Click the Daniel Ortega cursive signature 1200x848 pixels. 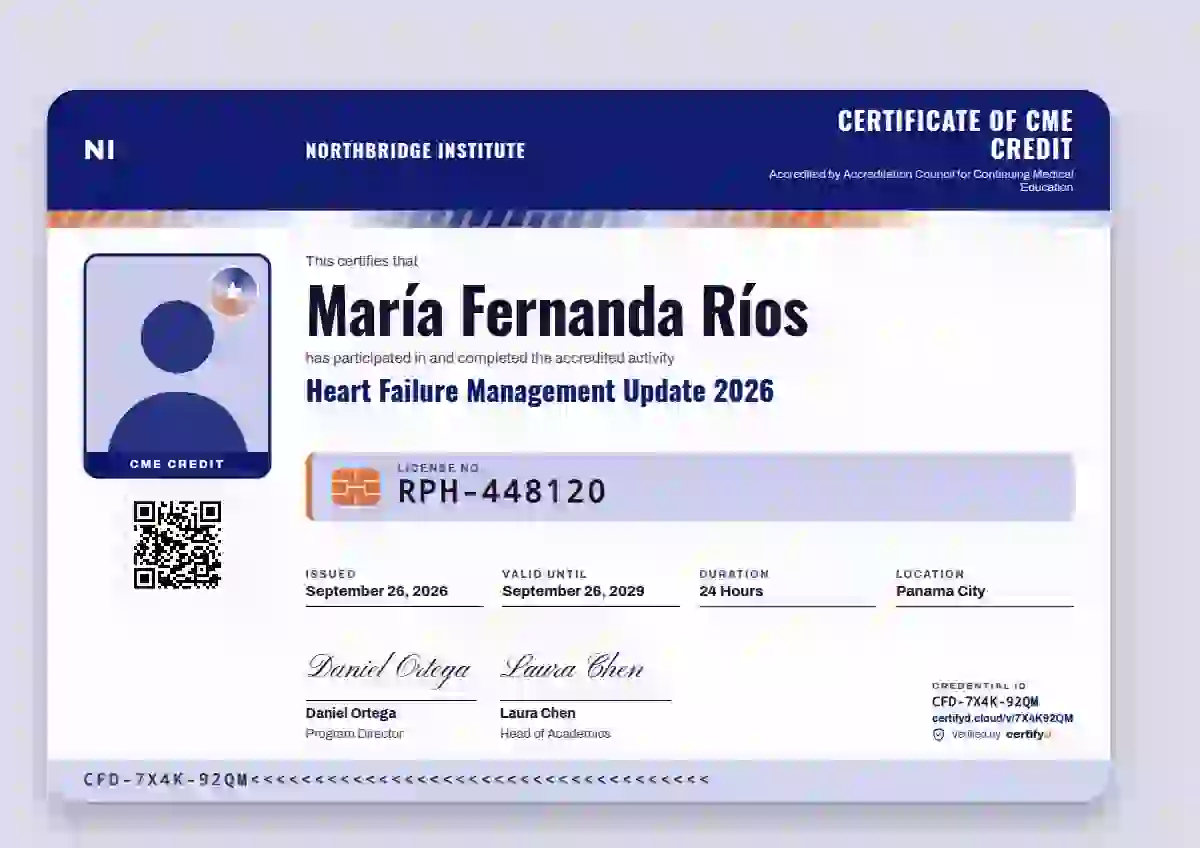tap(389, 667)
